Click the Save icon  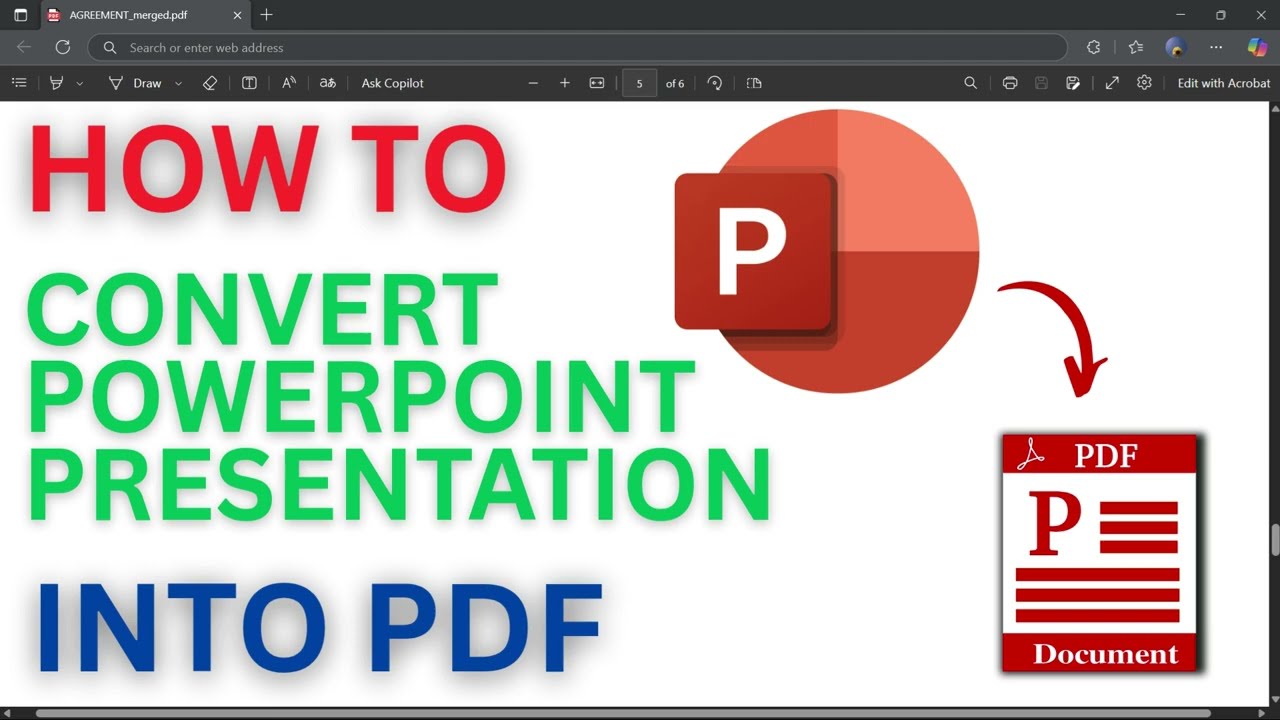point(1041,83)
